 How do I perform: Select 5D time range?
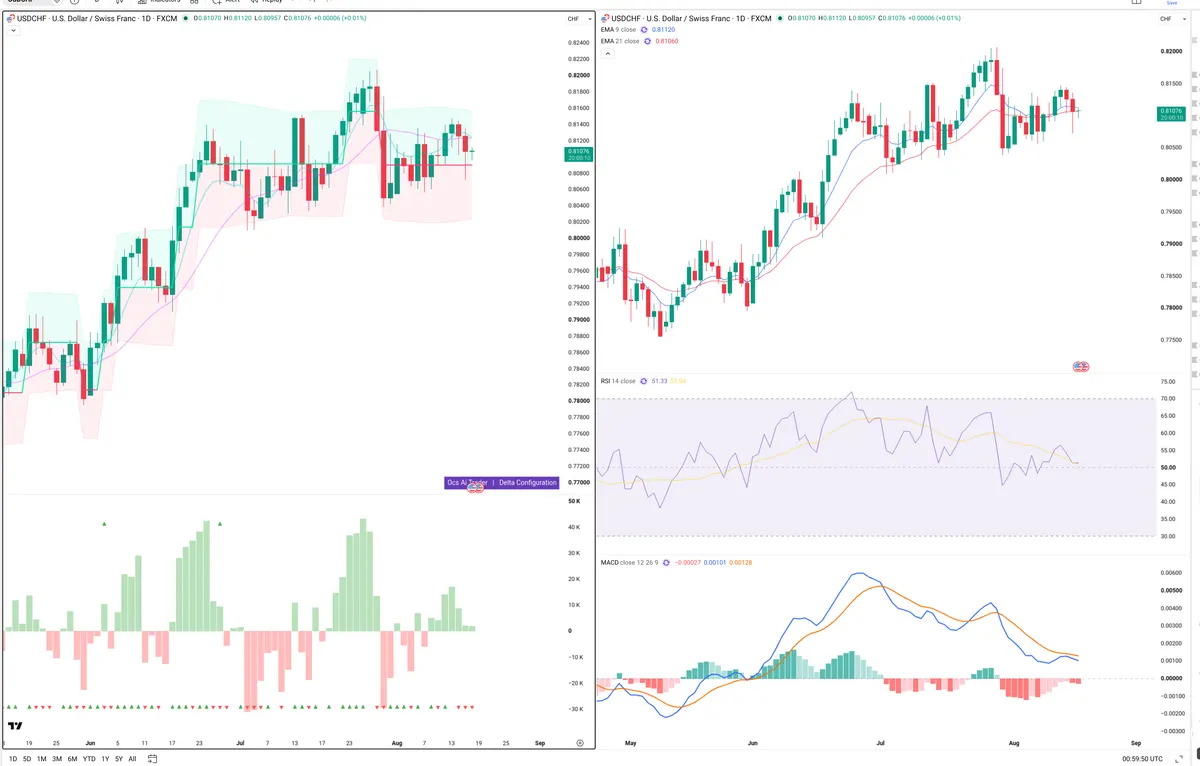[27, 759]
